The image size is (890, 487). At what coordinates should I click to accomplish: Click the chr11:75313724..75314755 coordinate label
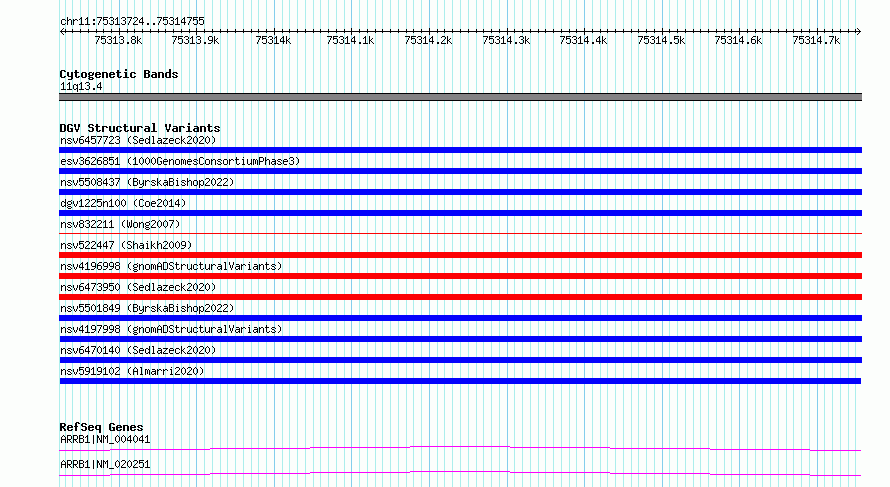pos(132,22)
